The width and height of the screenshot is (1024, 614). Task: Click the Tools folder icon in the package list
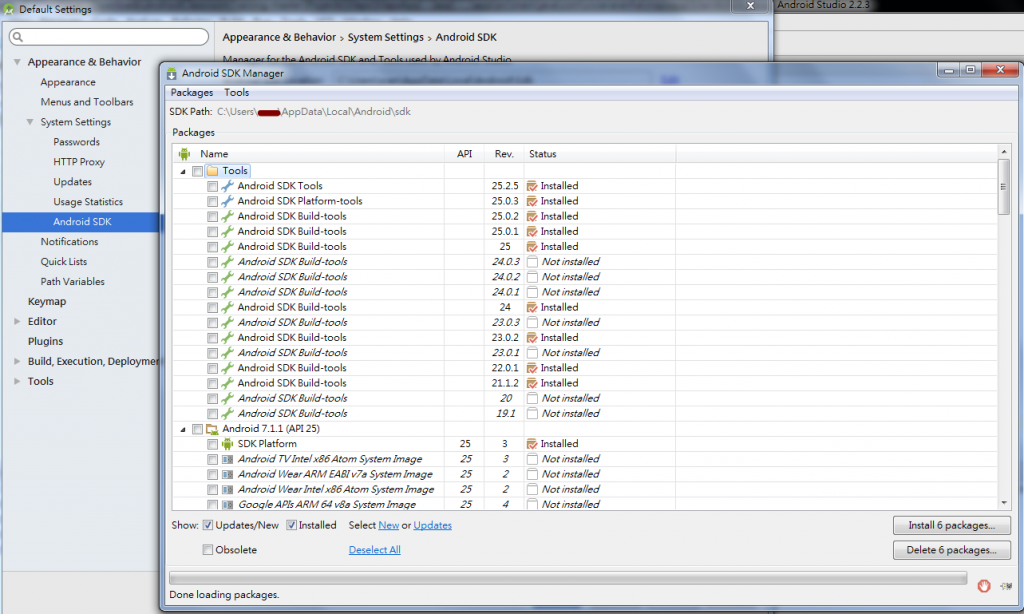coord(212,170)
